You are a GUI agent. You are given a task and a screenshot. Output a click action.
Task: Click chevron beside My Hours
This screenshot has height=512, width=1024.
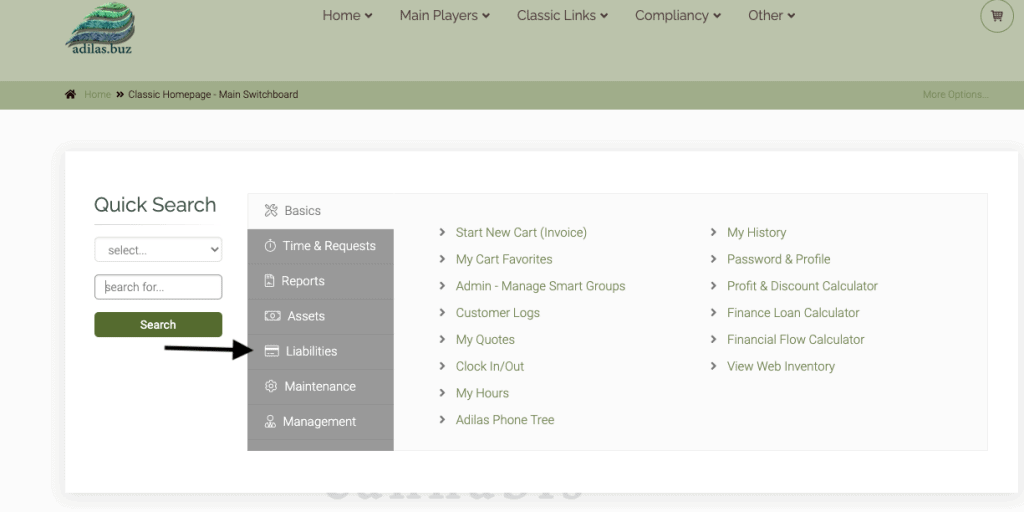pos(442,392)
